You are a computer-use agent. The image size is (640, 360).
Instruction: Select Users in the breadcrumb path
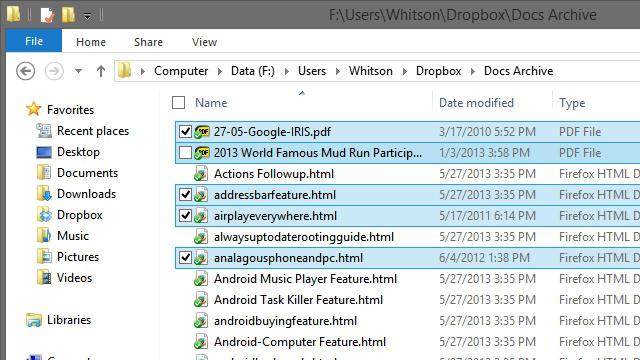pos(312,71)
